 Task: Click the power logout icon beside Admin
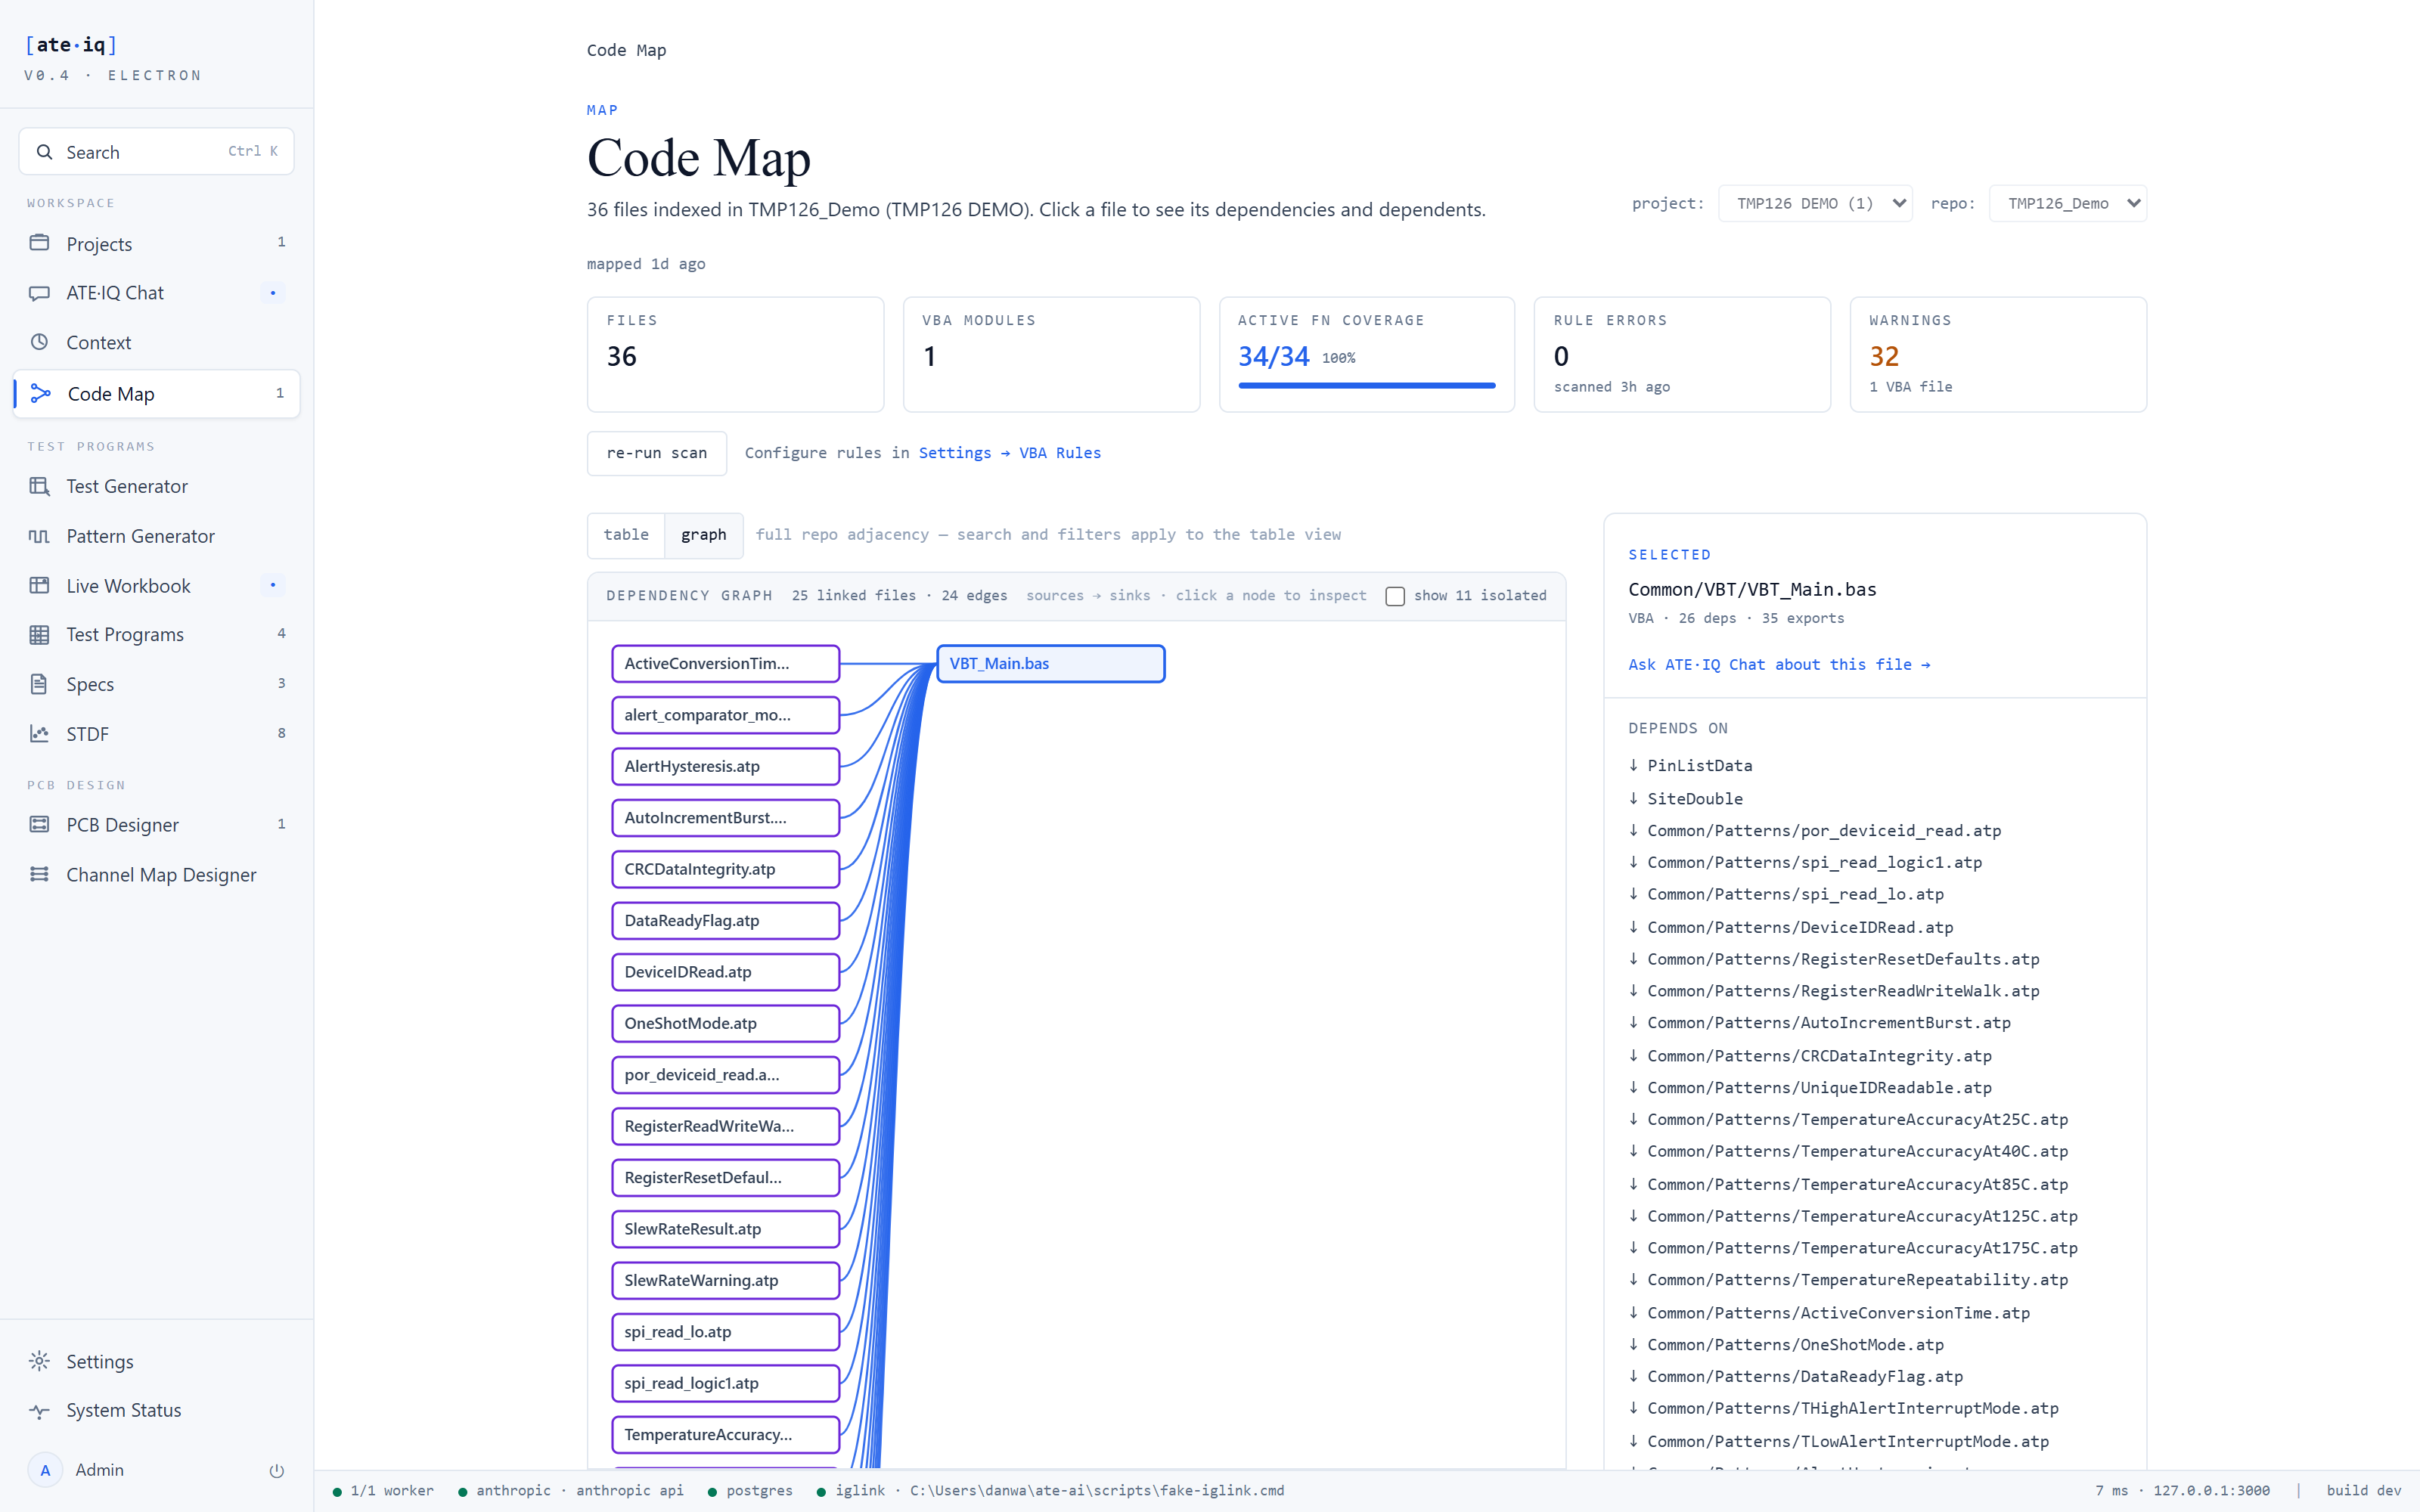(277, 1470)
